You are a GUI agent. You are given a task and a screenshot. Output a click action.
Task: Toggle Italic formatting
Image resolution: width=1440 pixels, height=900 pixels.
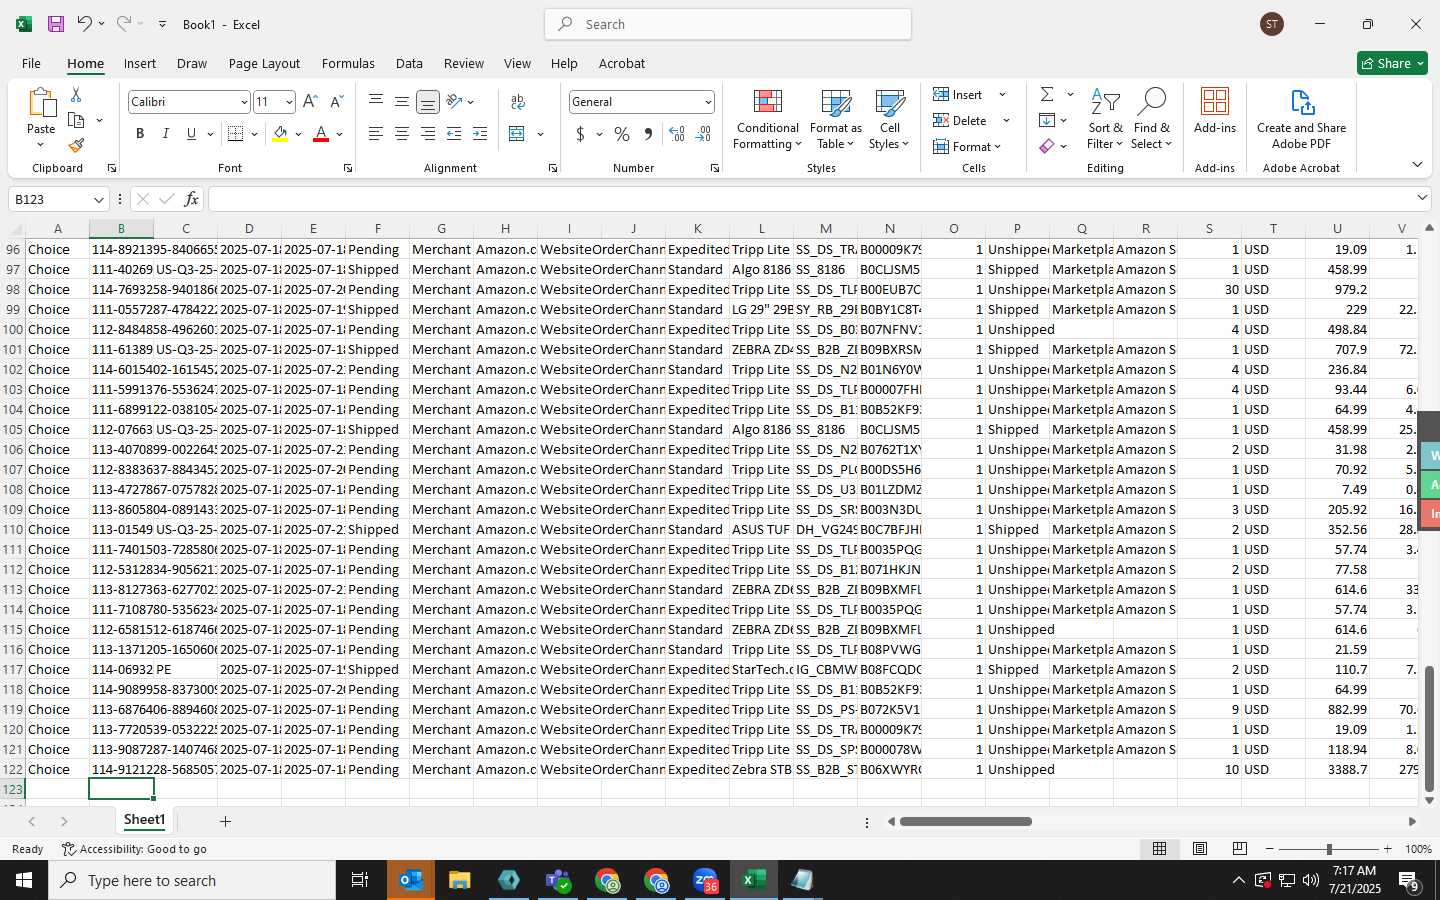coord(166,134)
